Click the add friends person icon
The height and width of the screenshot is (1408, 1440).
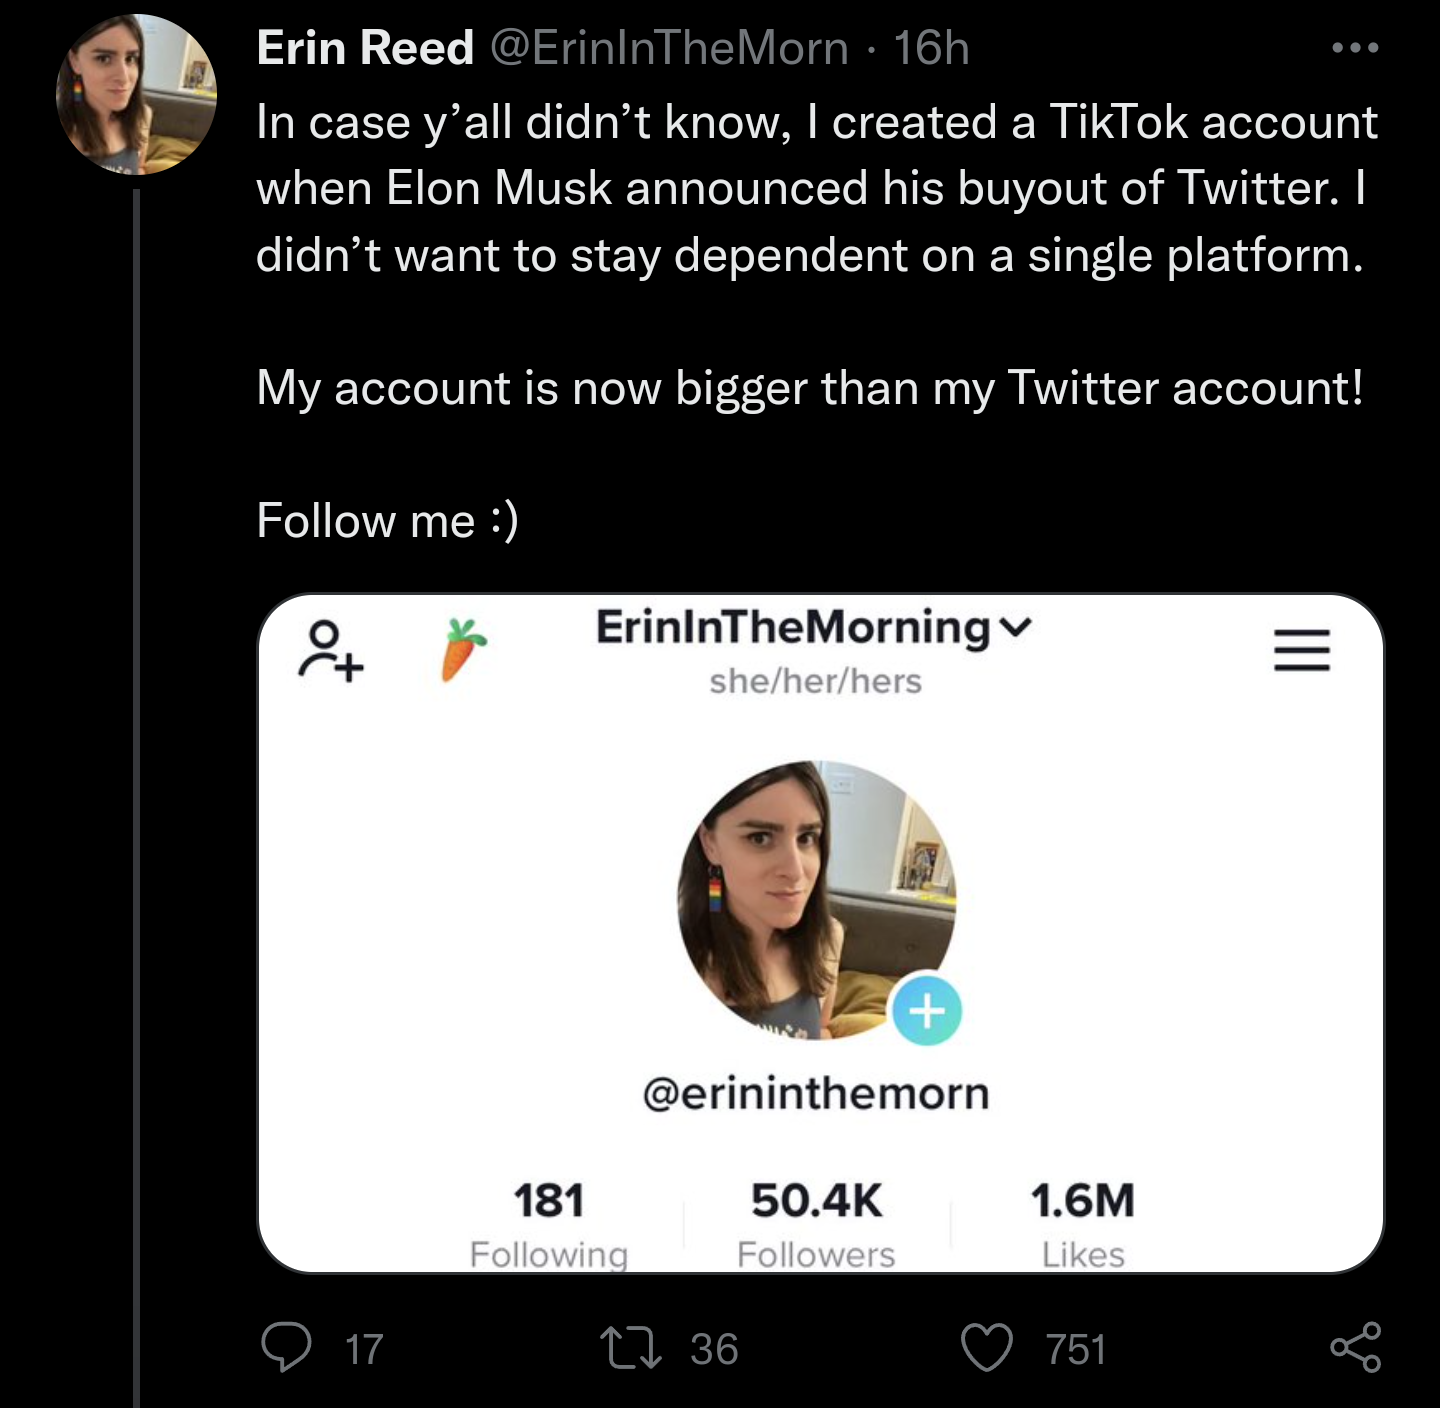click(331, 652)
